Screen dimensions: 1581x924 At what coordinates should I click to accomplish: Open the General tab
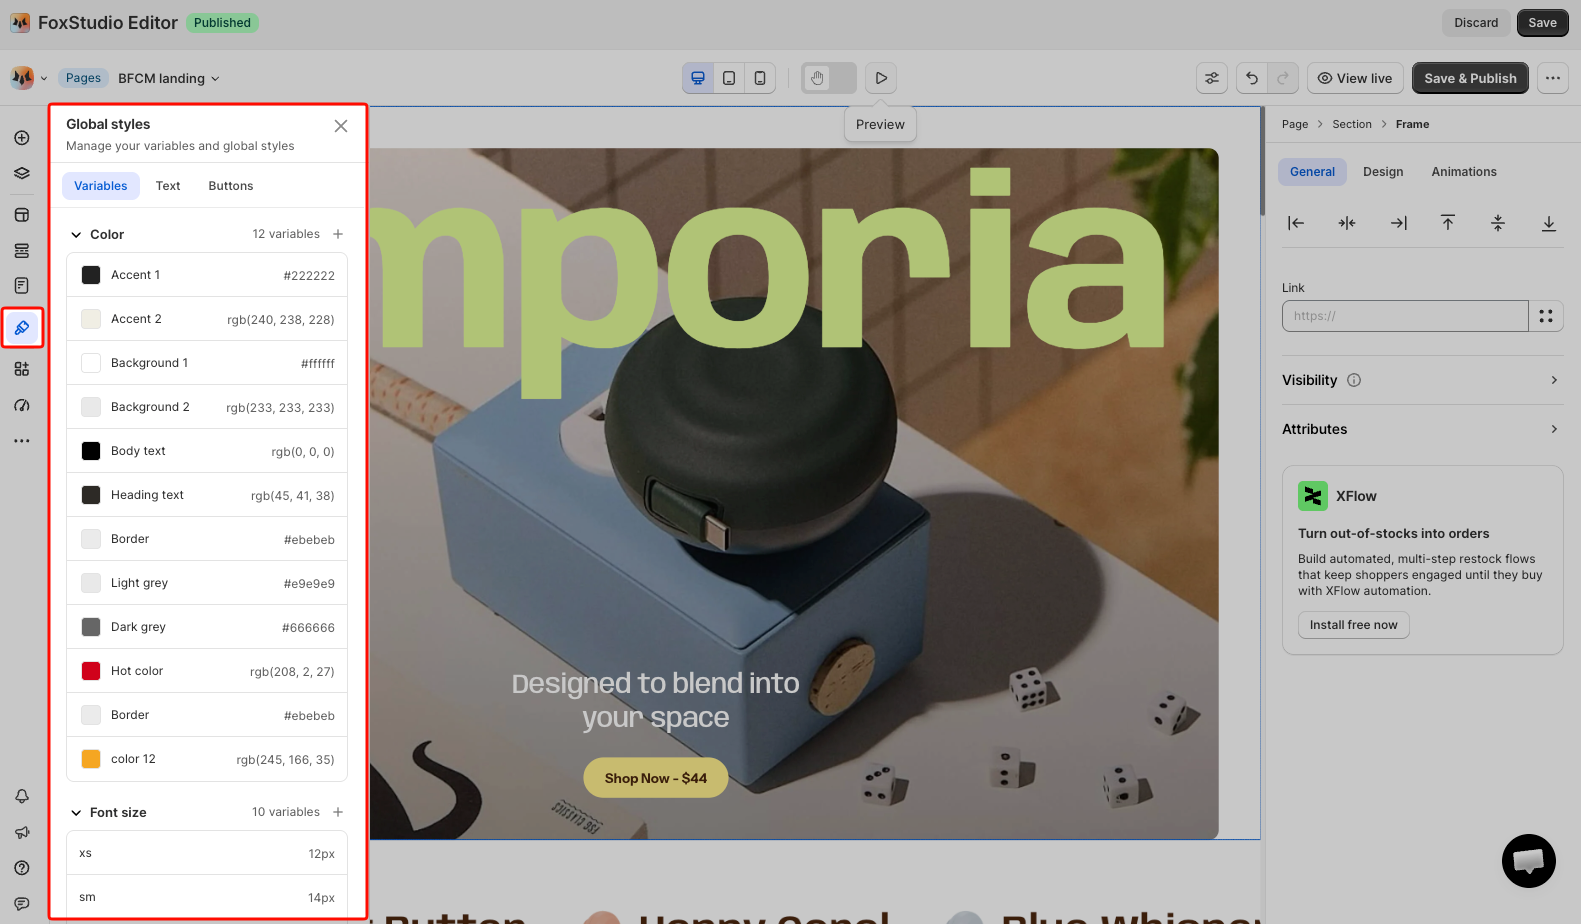coord(1312,172)
